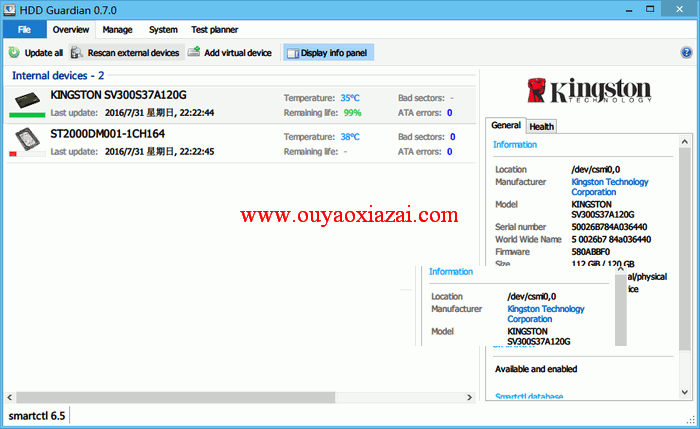Click Kingston ATA errors value 0
The image size is (700, 429).
coord(450,113)
